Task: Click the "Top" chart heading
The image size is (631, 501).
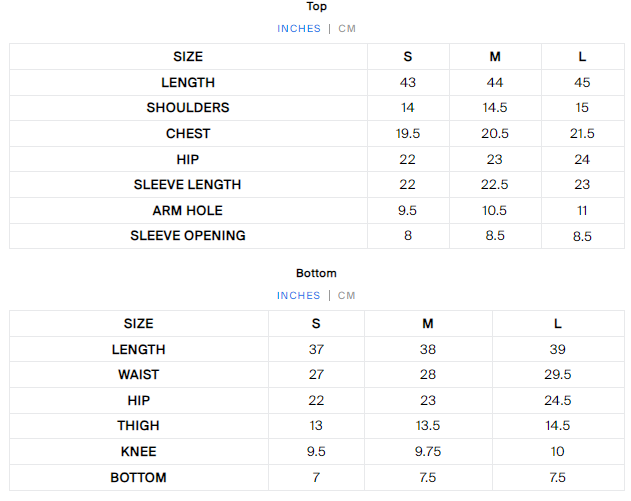Action: point(316,7)
